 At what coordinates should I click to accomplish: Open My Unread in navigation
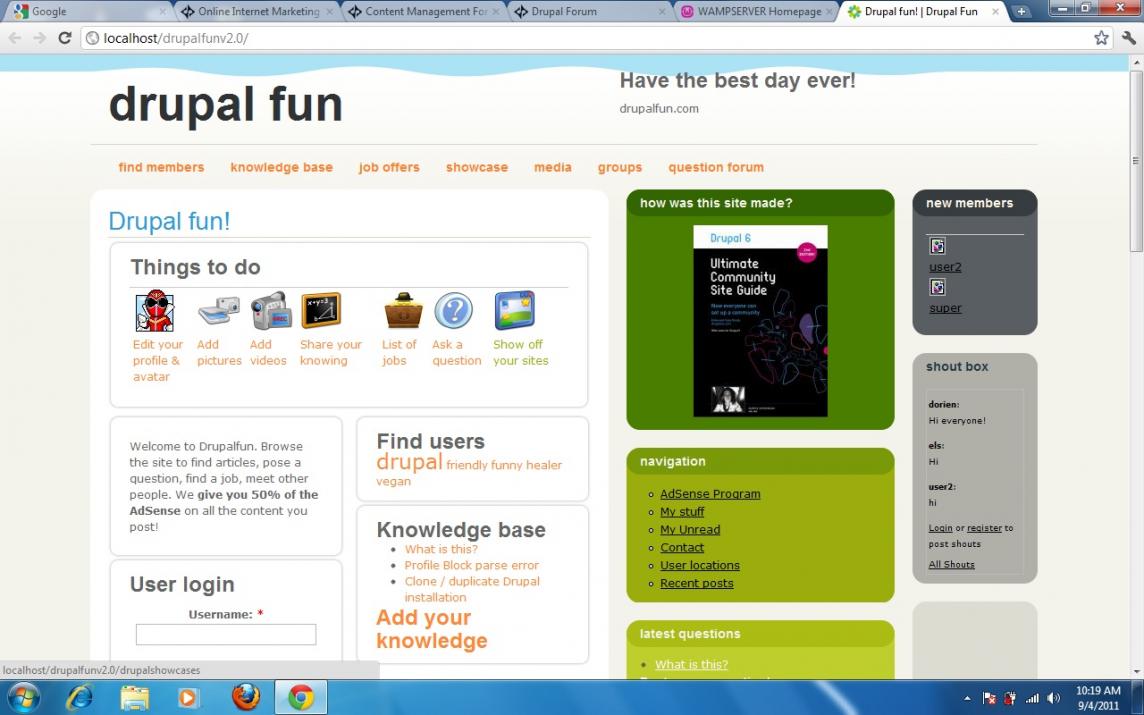pyautogui.click(x=689, y=530)
